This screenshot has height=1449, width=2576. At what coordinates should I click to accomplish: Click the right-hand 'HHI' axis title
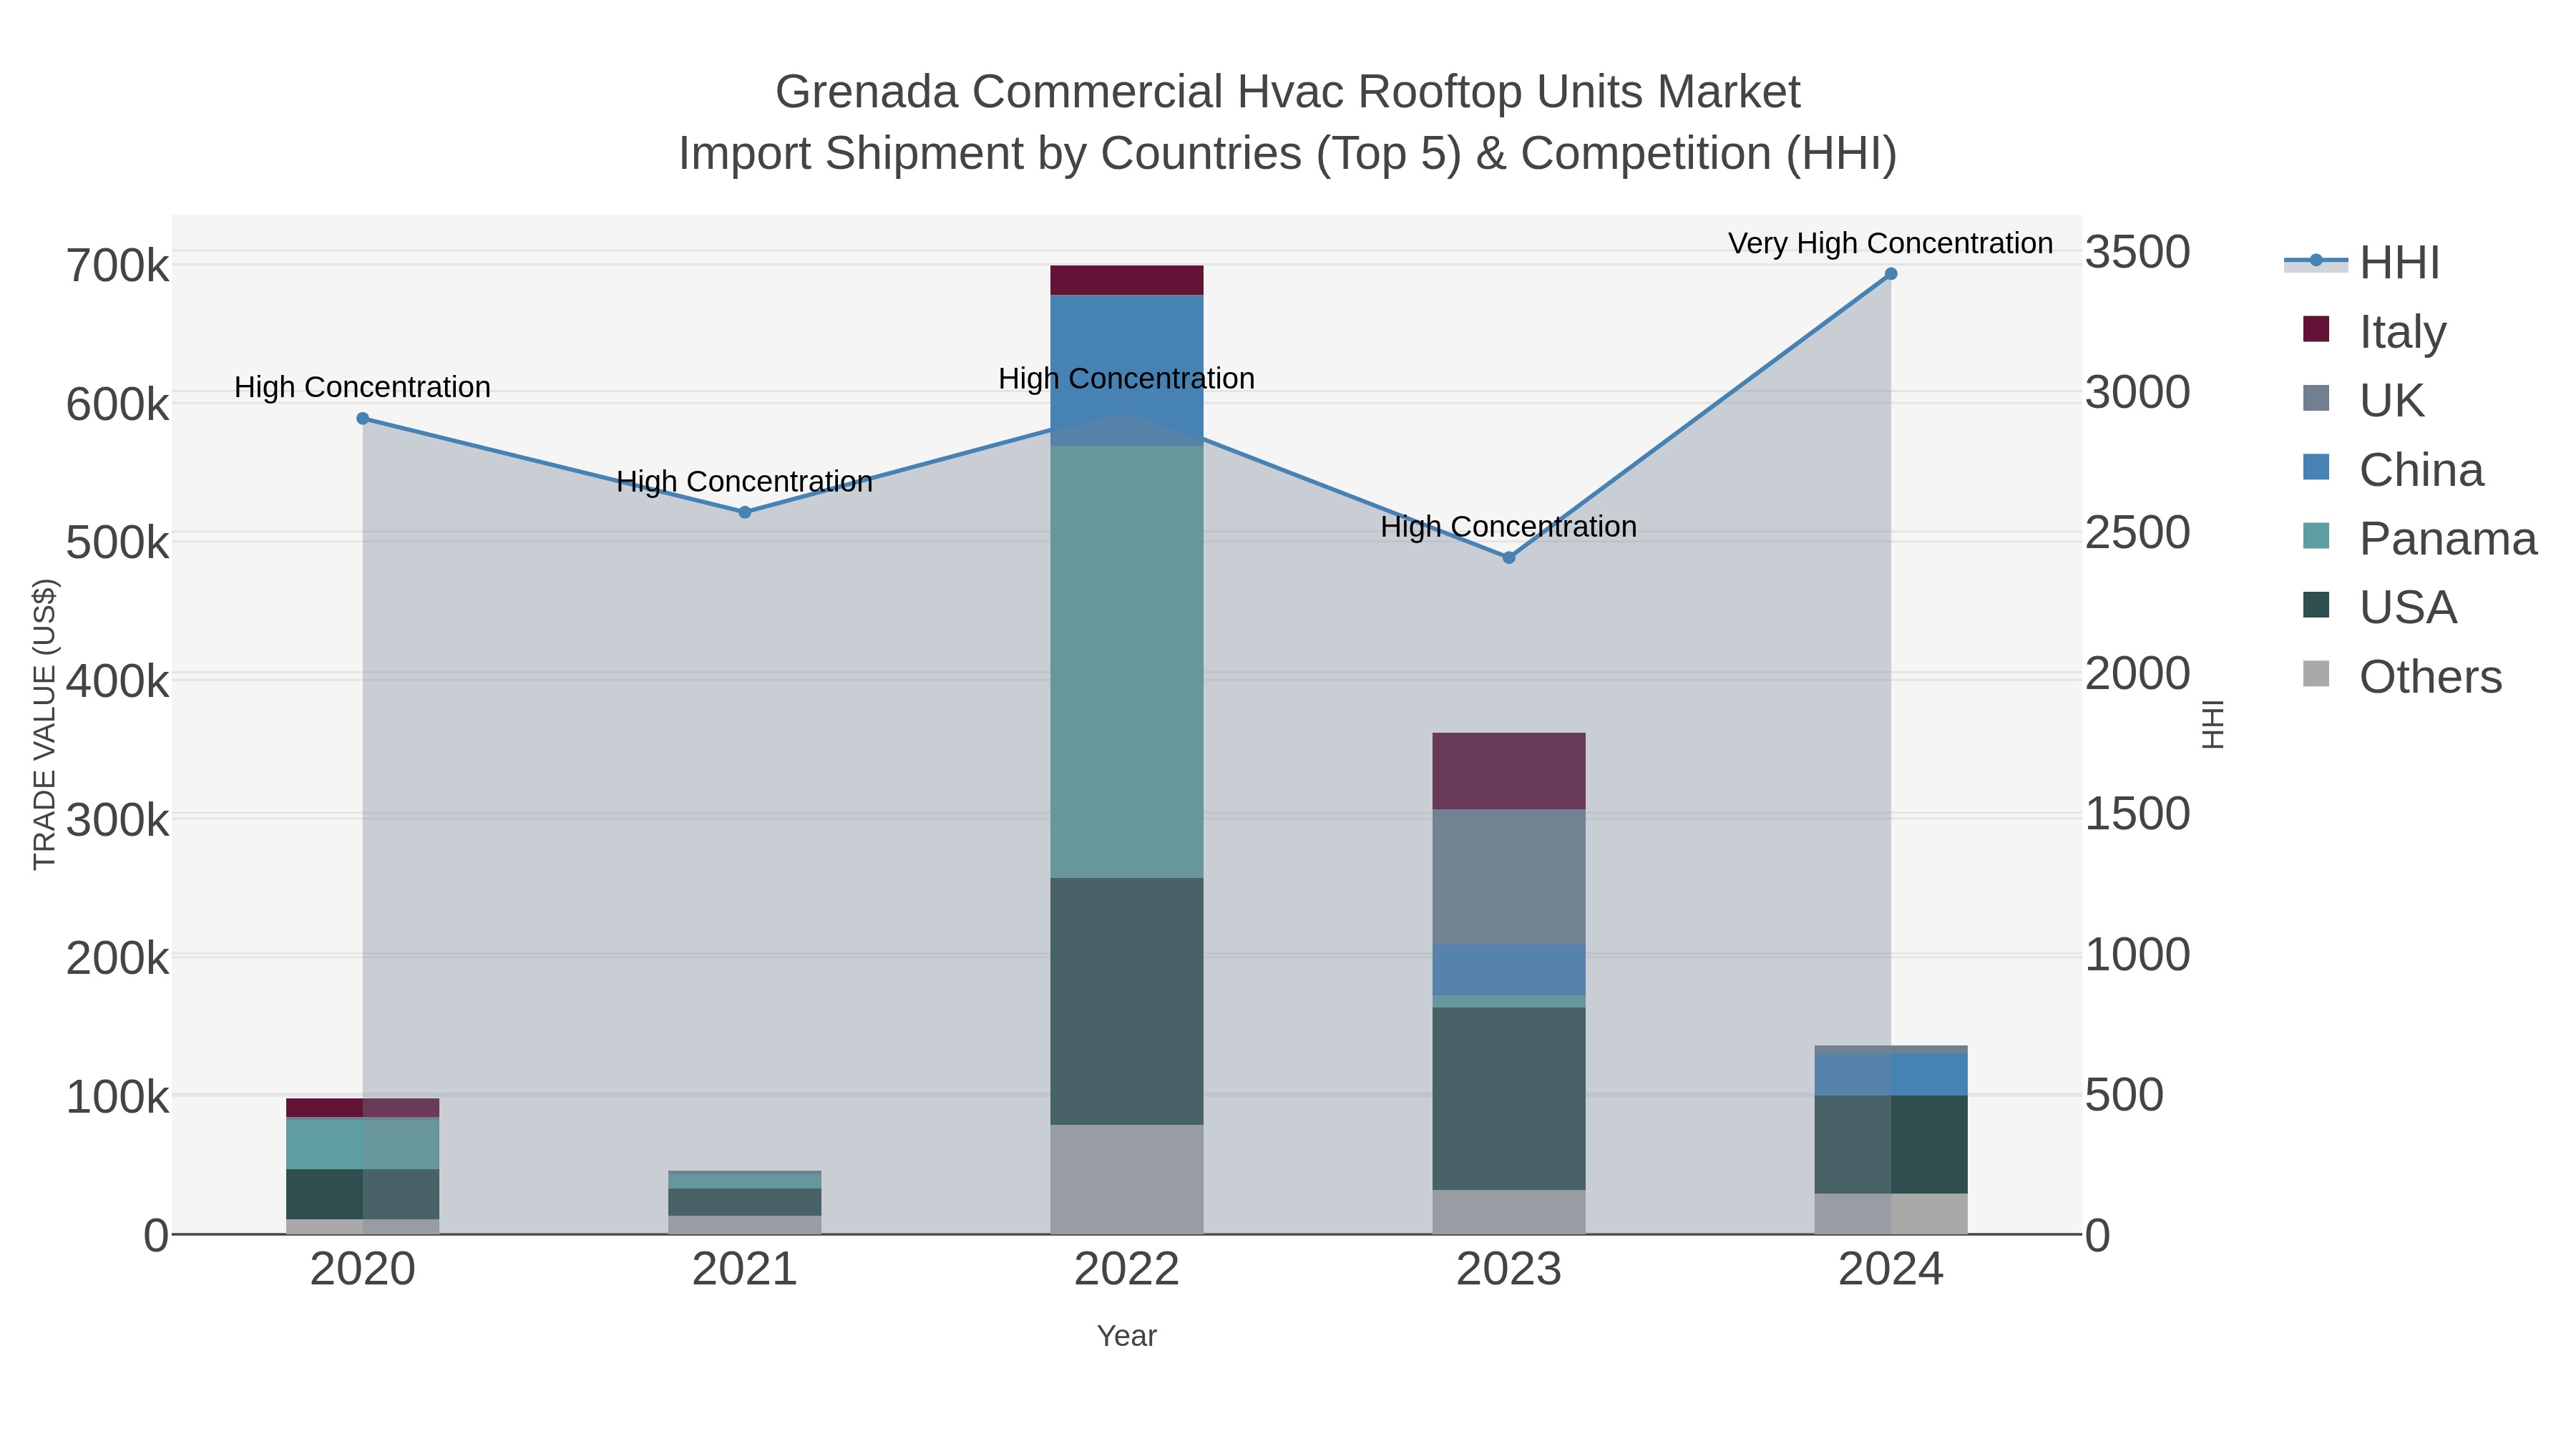tap(2214, 725)
